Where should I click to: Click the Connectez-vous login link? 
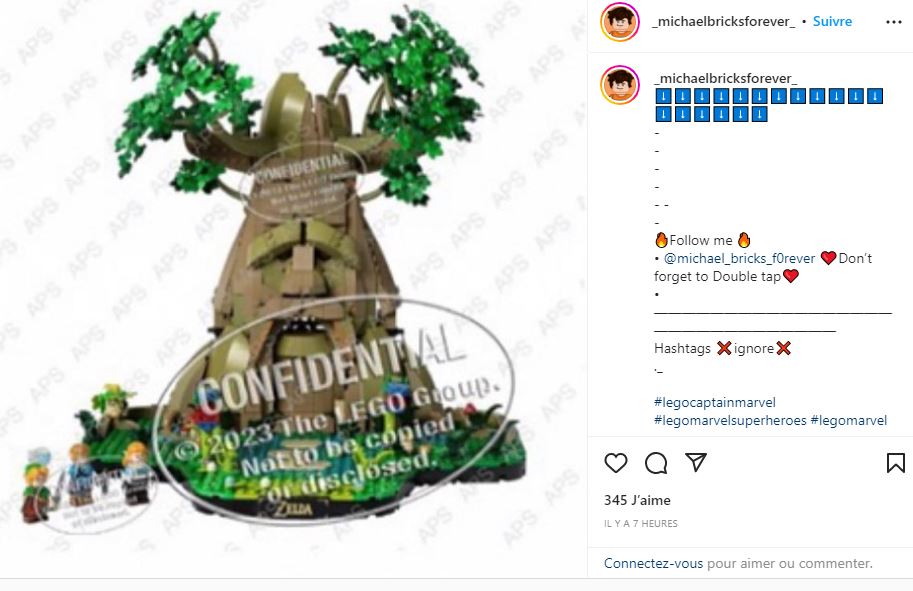pos(653,563)
